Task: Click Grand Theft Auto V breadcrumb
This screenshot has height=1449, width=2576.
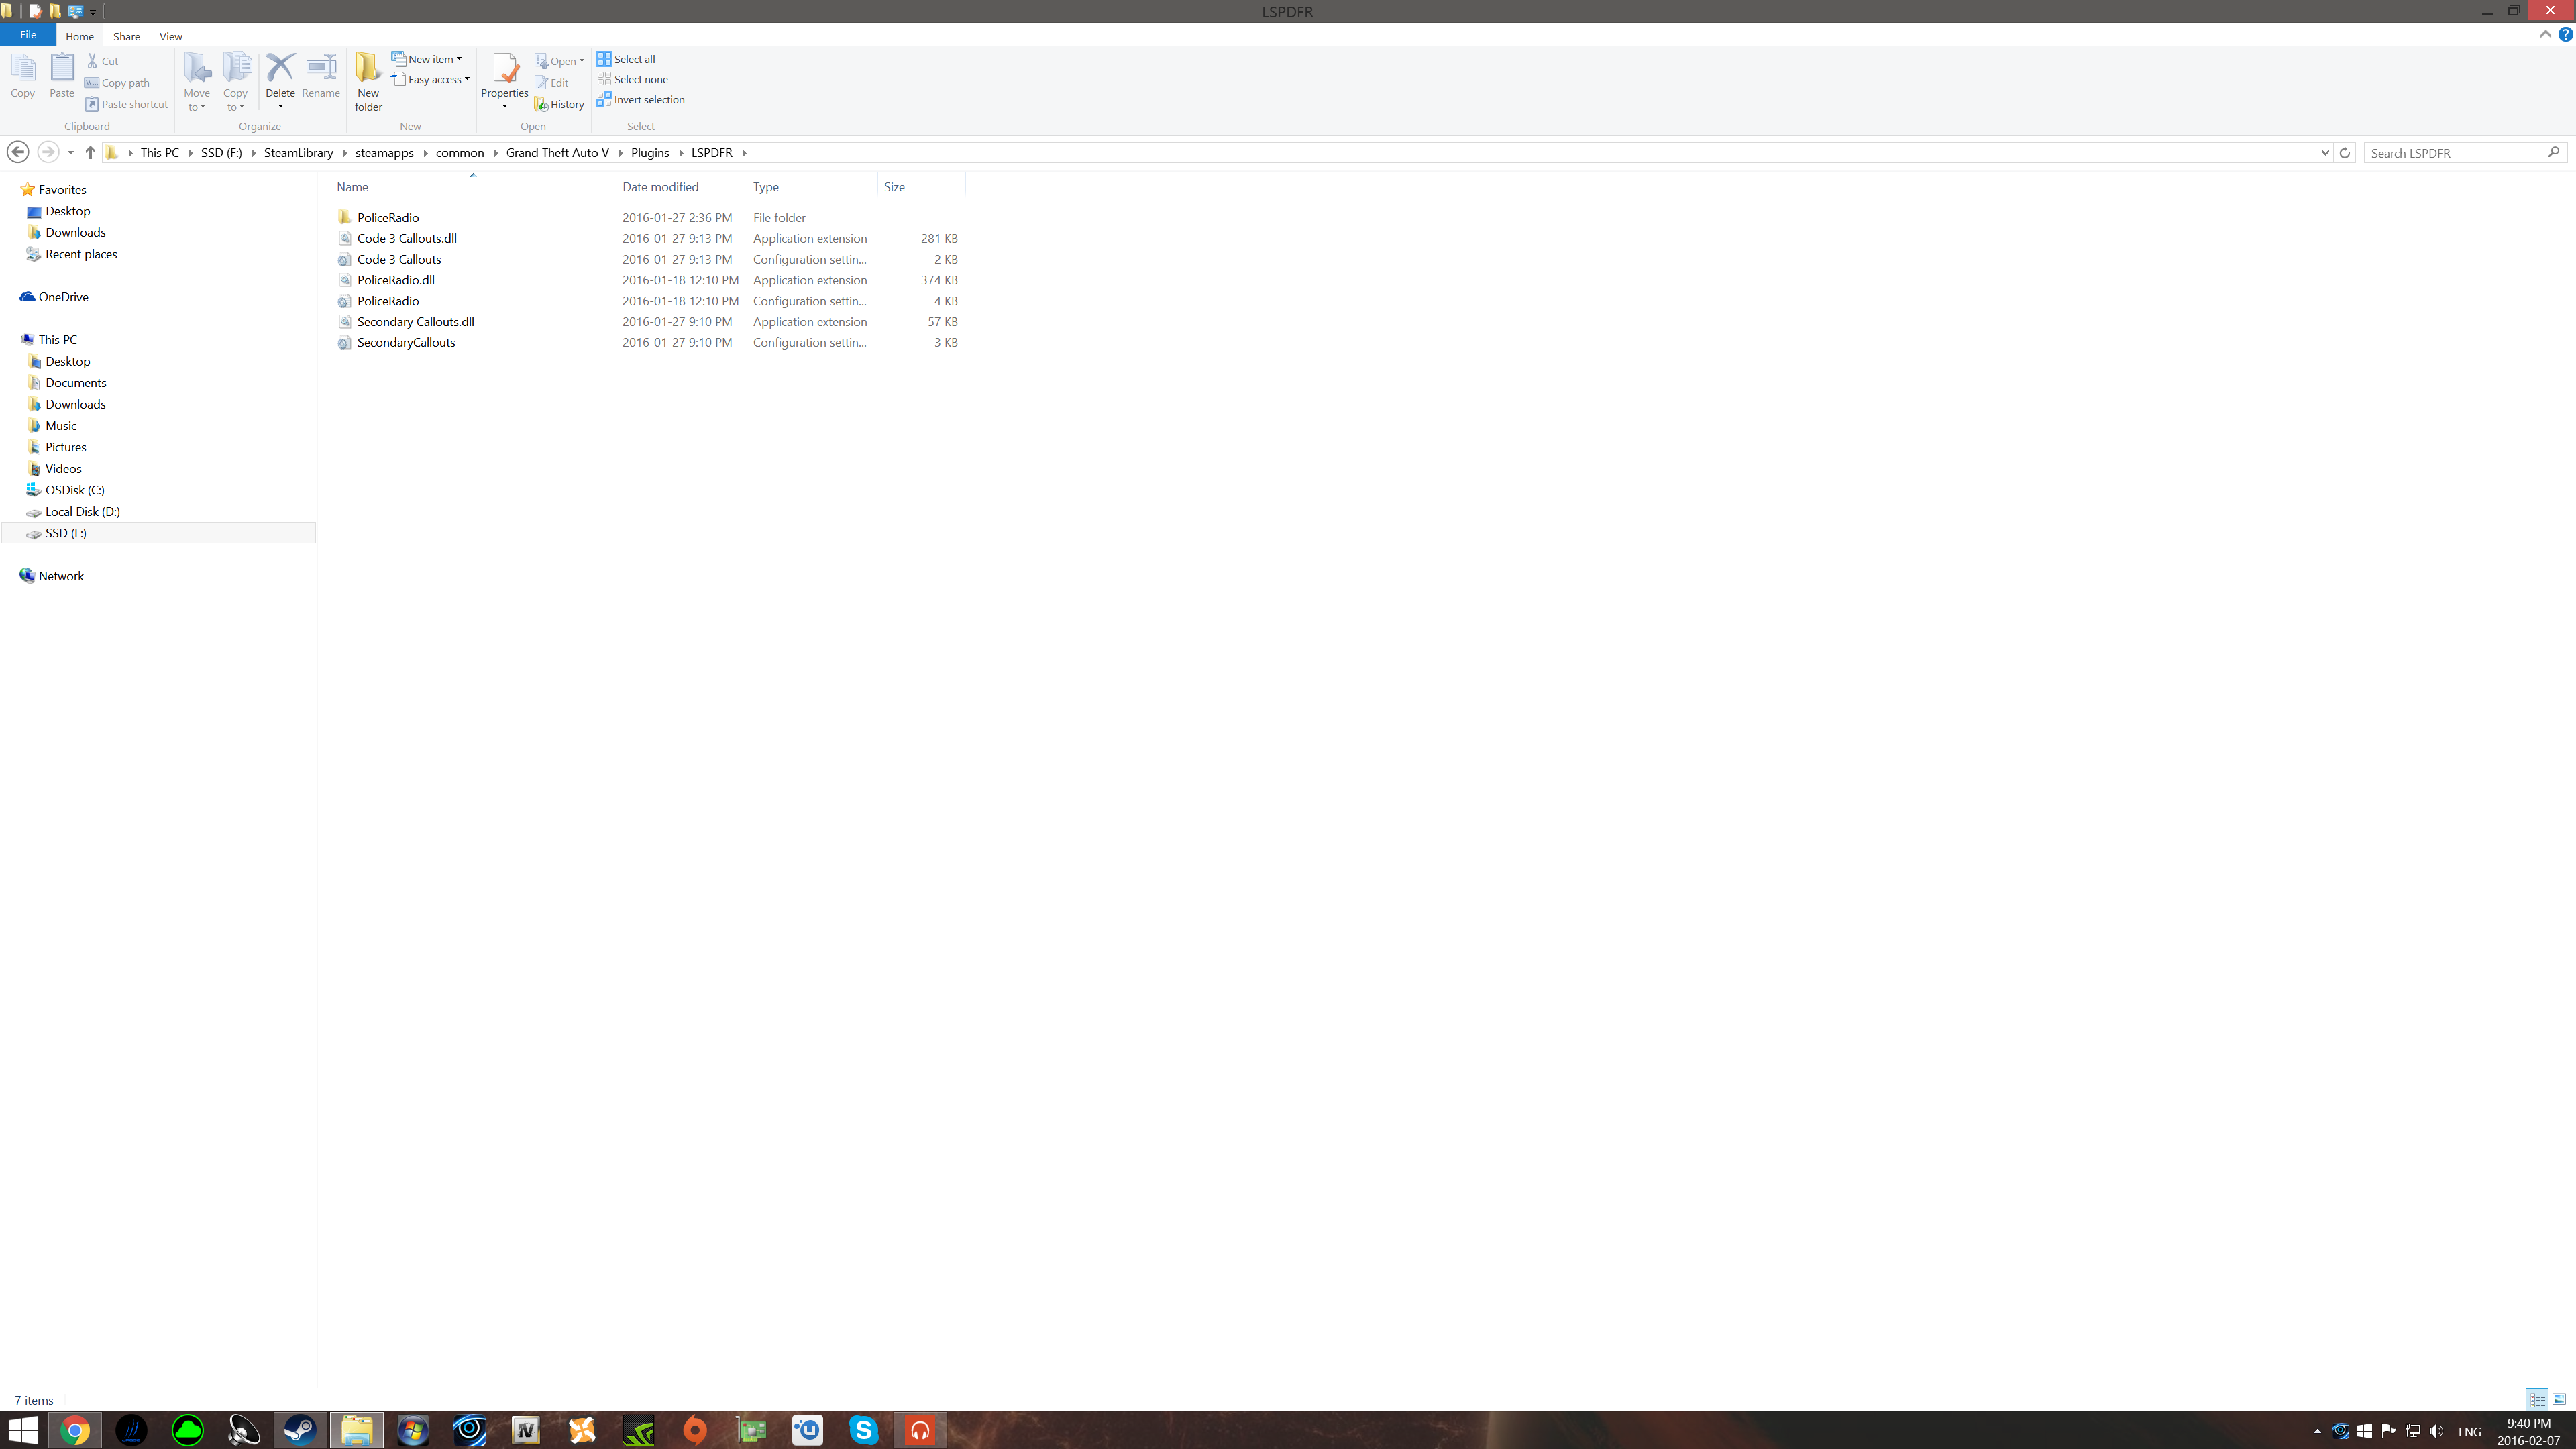Action: (557, 152)
